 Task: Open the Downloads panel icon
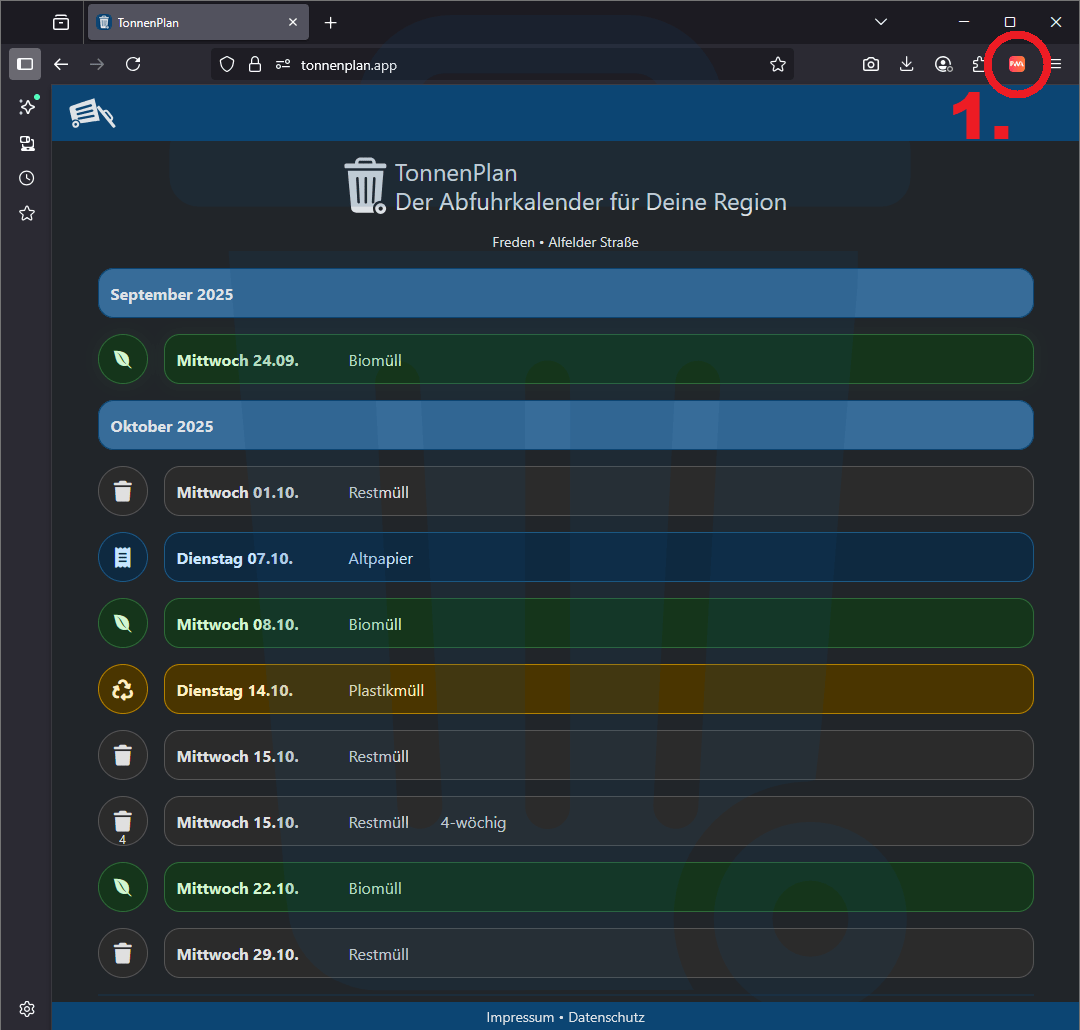[907, 64]
